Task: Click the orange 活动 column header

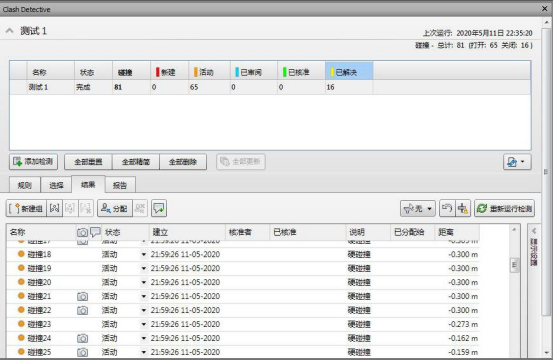Action: pyautogui.click(x=210, y=72)
